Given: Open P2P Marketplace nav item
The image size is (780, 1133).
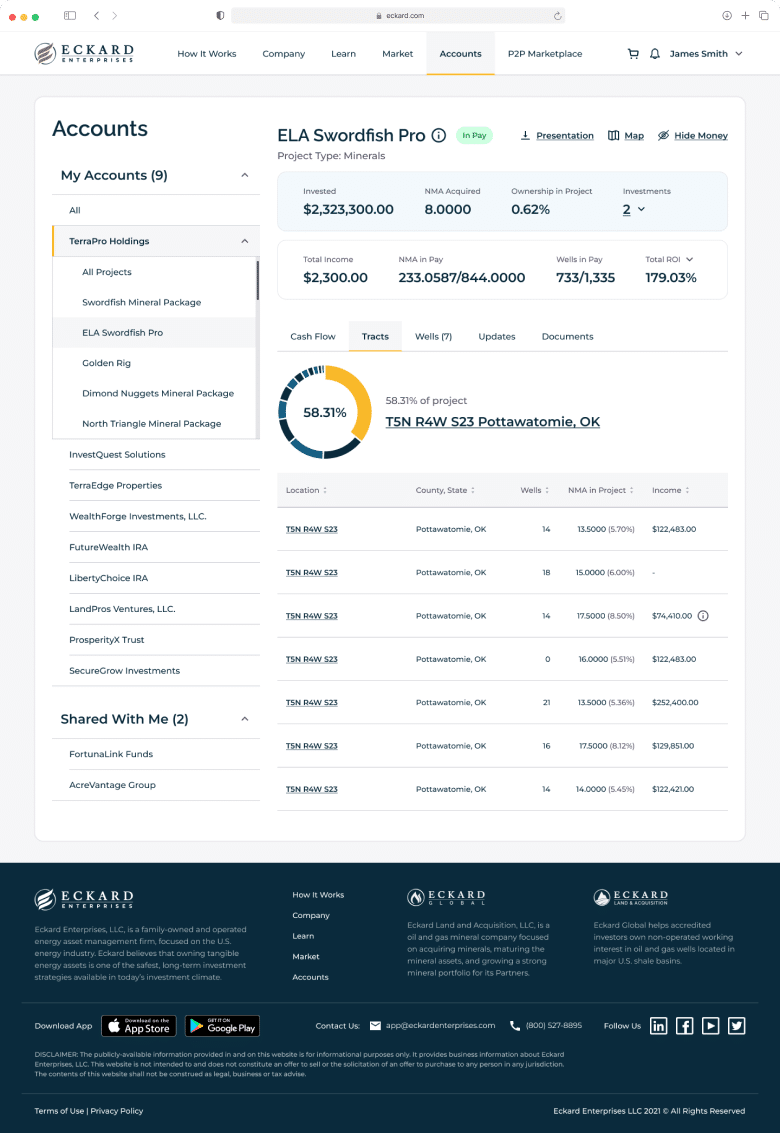Looking at the screenshot, I should (x=545, y=53).
